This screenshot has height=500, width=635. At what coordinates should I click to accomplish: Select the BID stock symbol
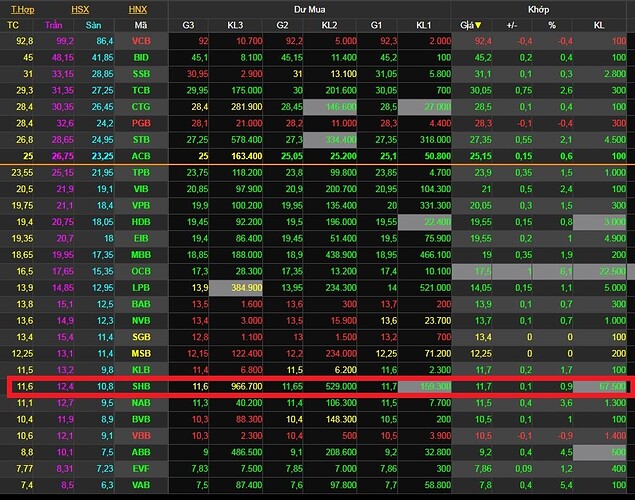[x=141, y=57]
